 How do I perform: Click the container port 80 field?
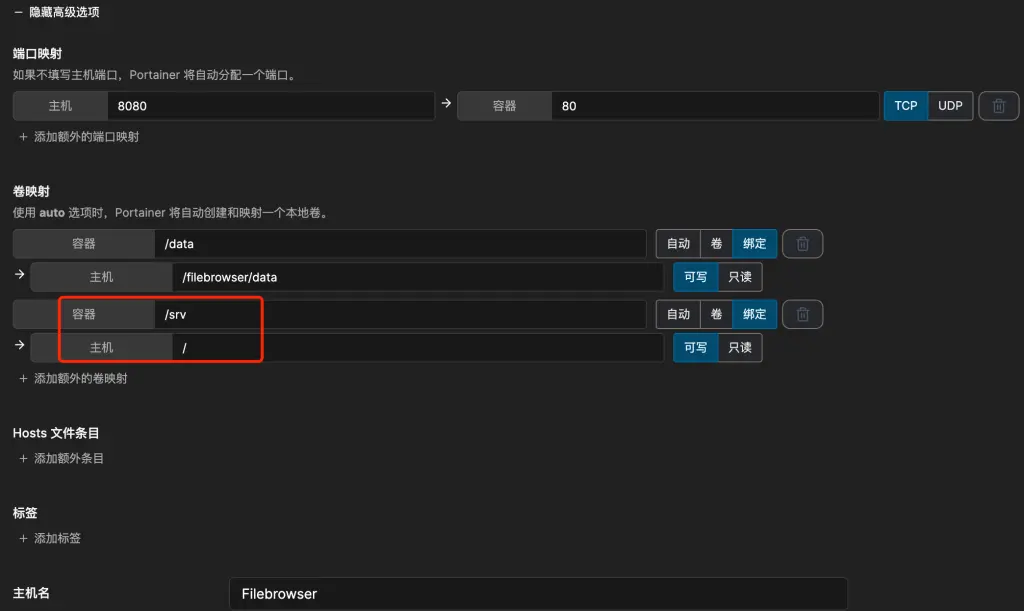click(714, 106)
